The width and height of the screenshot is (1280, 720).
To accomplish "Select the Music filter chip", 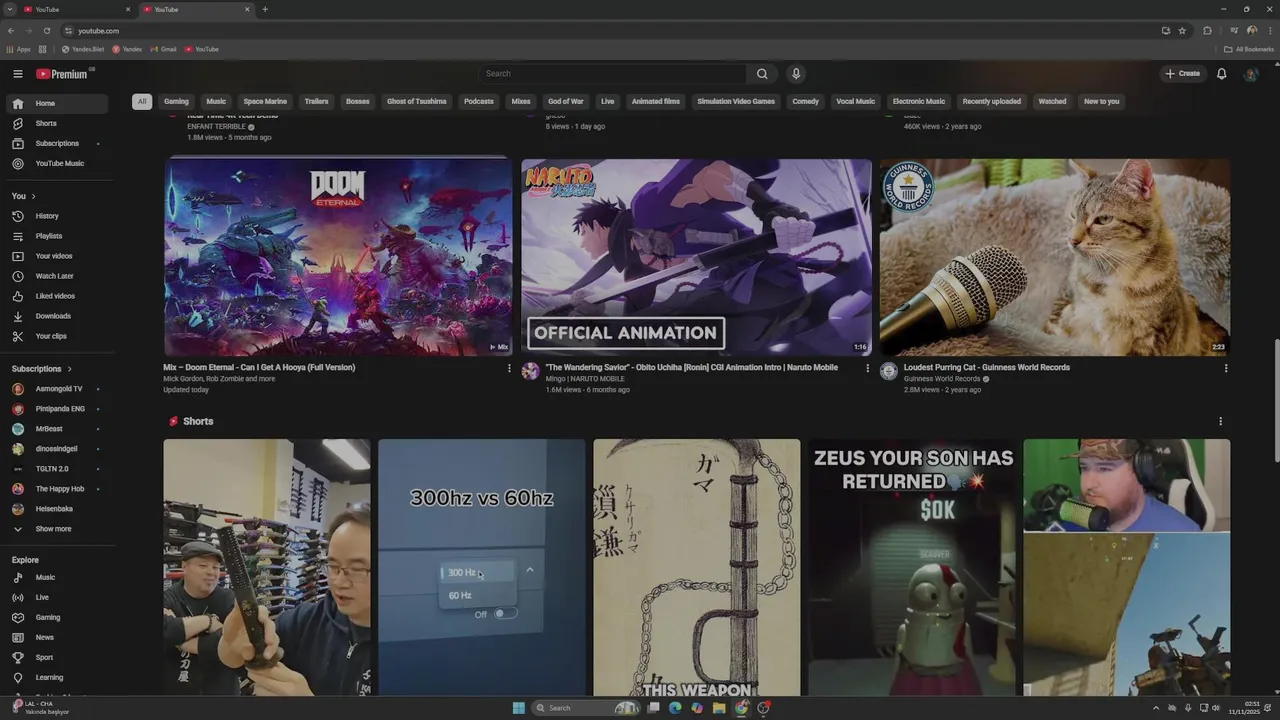I will 216,101.
